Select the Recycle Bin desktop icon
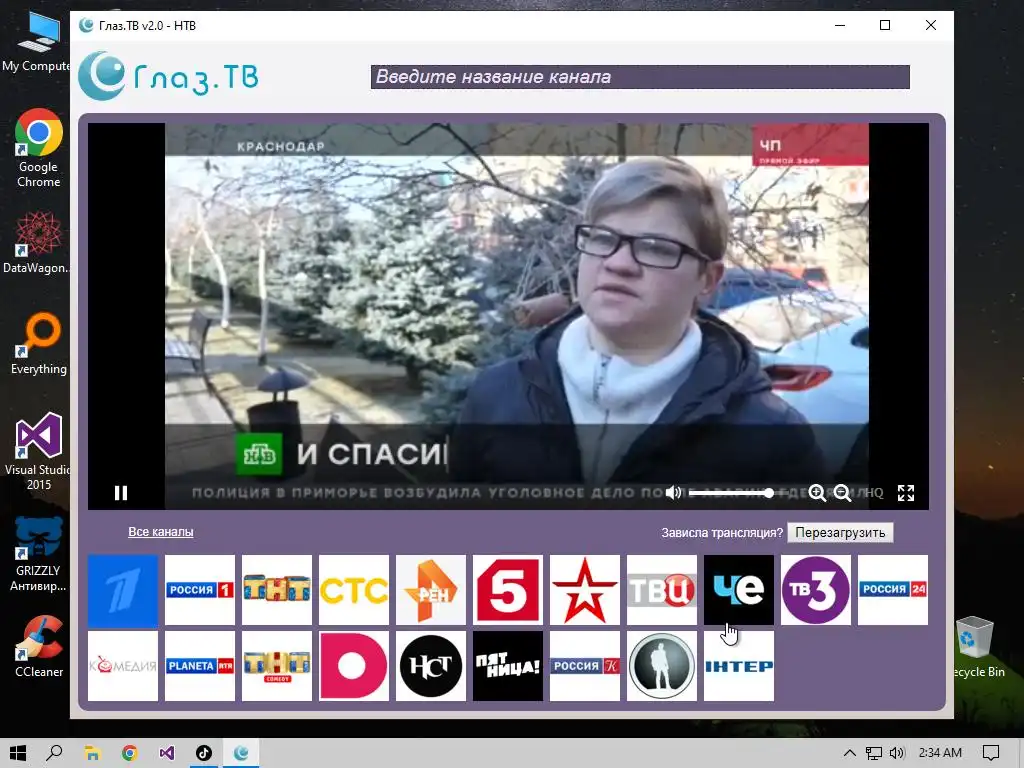 click(976, 648)
